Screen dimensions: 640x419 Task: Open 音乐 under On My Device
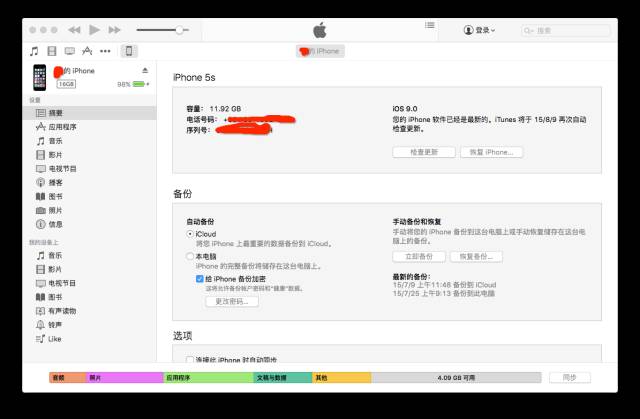point(90,255)
